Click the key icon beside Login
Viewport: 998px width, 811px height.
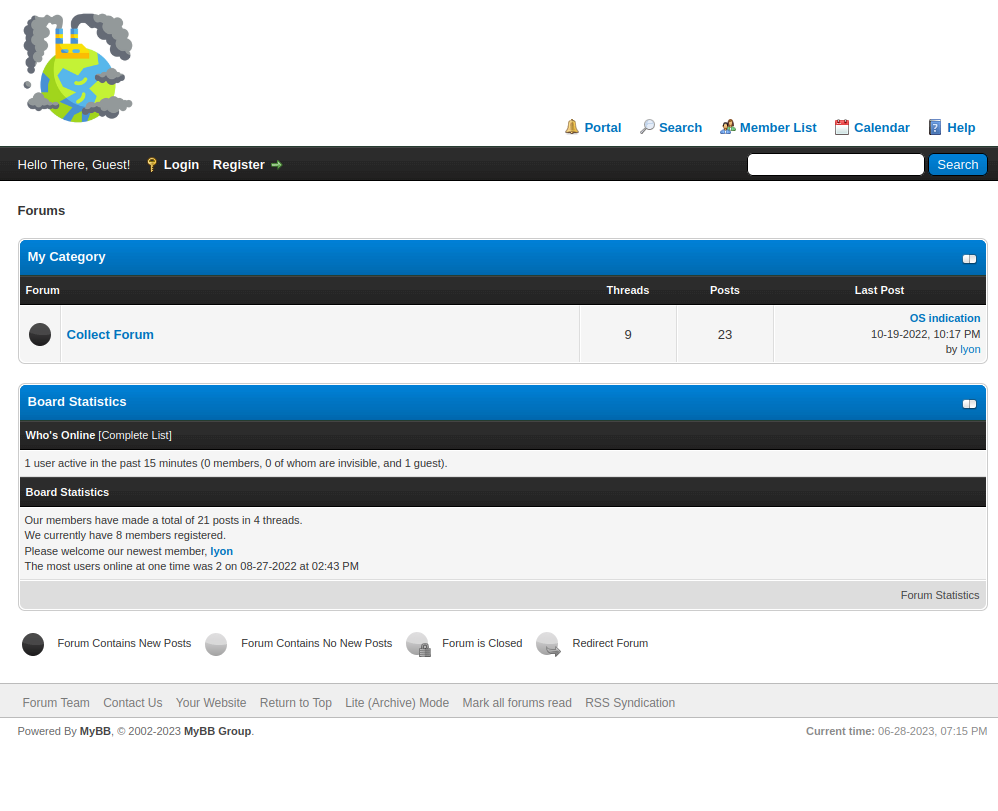coord(152,165)
